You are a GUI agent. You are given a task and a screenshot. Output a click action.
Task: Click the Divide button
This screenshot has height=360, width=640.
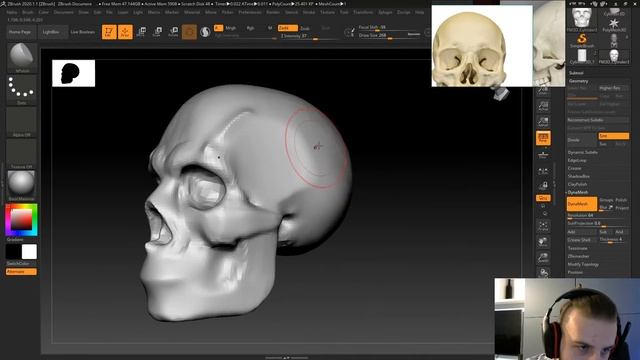[x=582, y=140]
